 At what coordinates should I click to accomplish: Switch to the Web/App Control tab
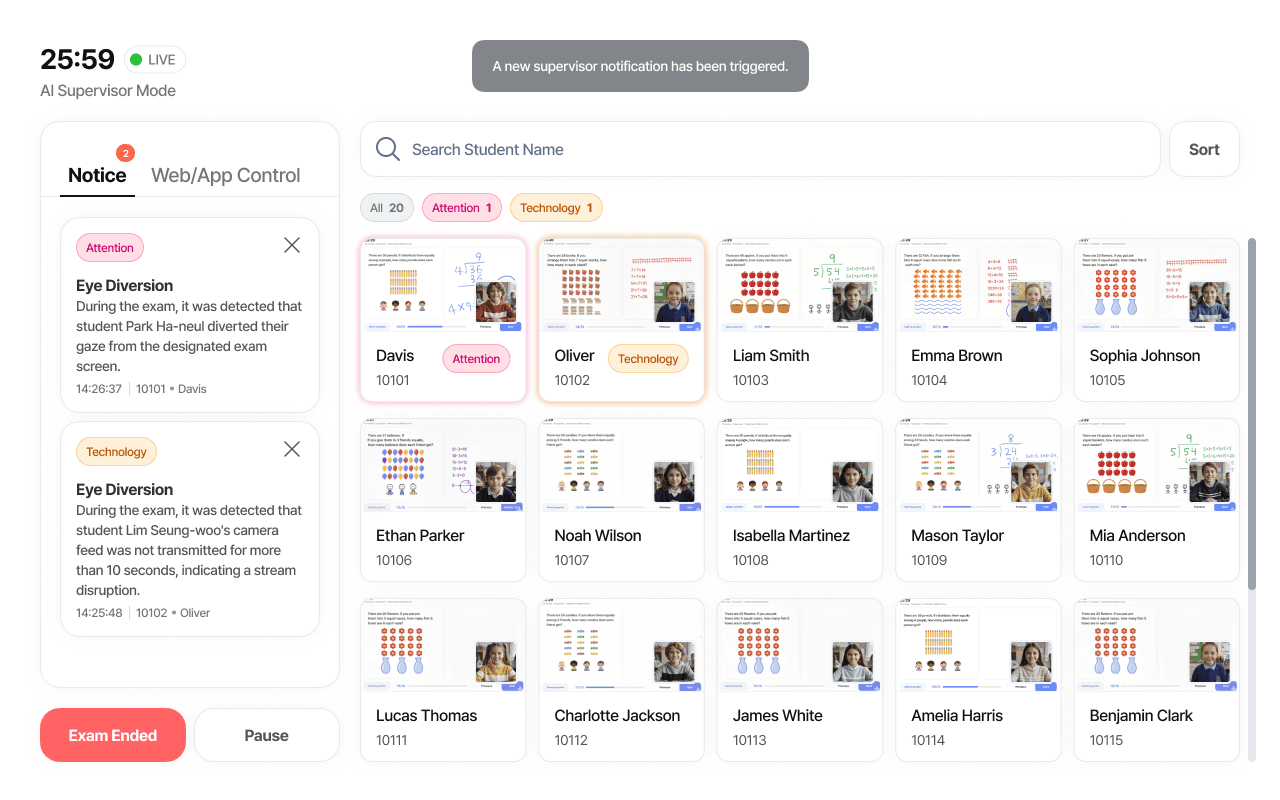(x=225, y=176)
